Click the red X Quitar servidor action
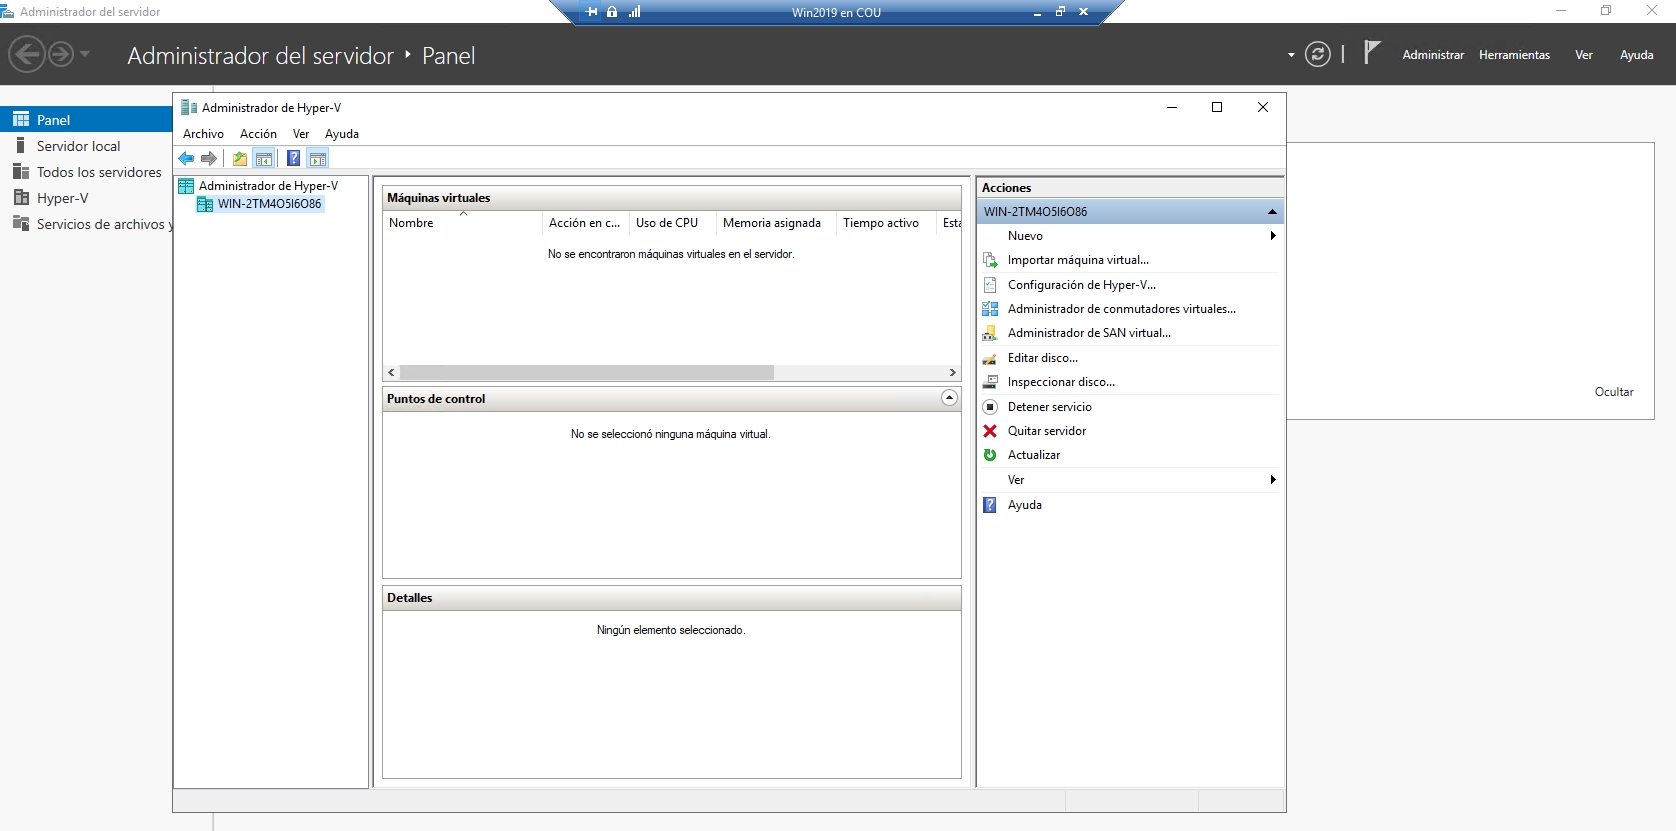Image resolution: width=1676 pixels, height=831 pixels. (x=1046, y=431)
